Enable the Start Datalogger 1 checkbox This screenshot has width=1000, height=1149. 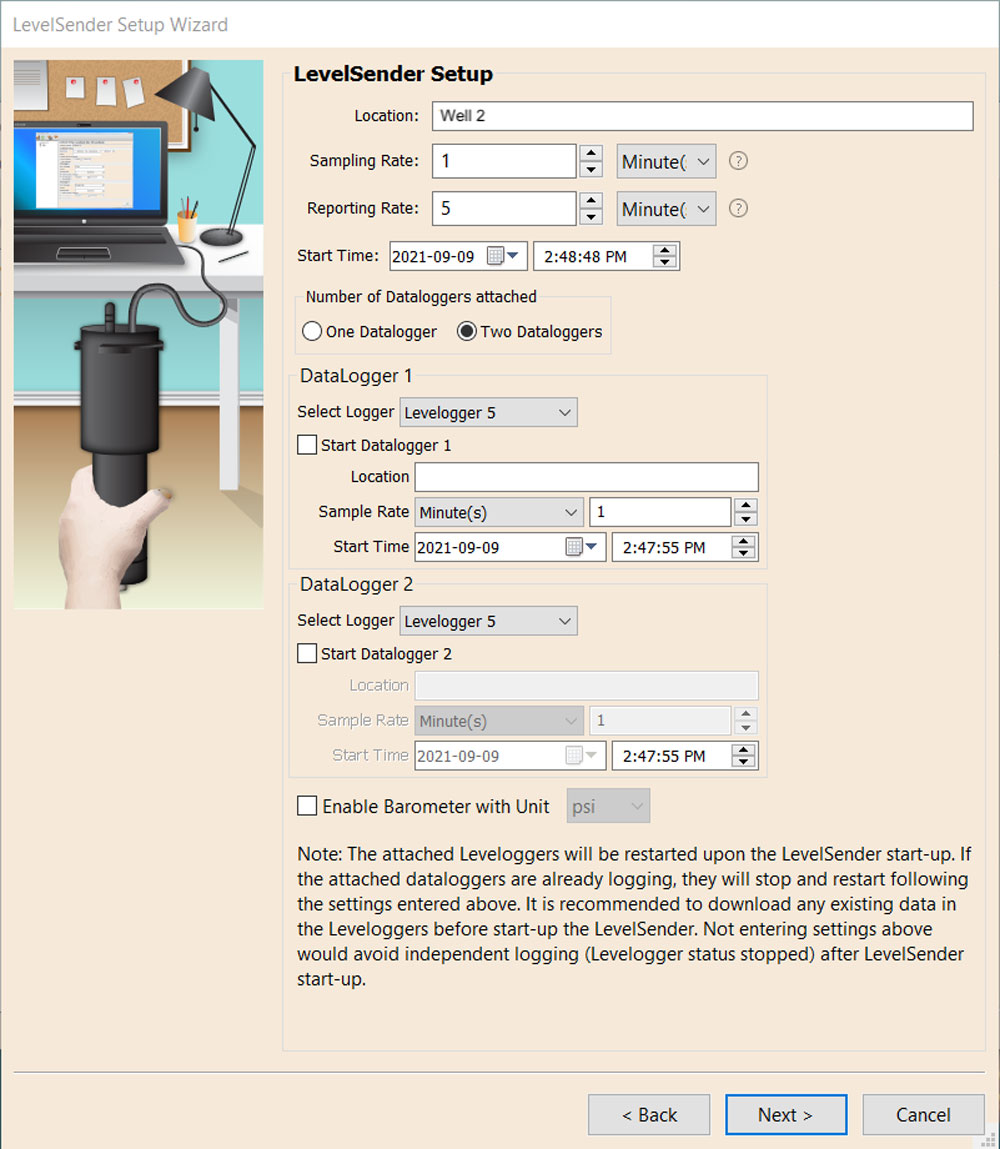306,444
